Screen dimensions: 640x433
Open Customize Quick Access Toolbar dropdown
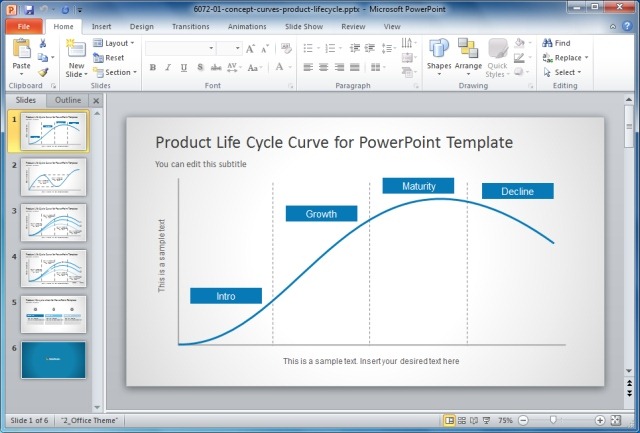[x=80, y=10]
